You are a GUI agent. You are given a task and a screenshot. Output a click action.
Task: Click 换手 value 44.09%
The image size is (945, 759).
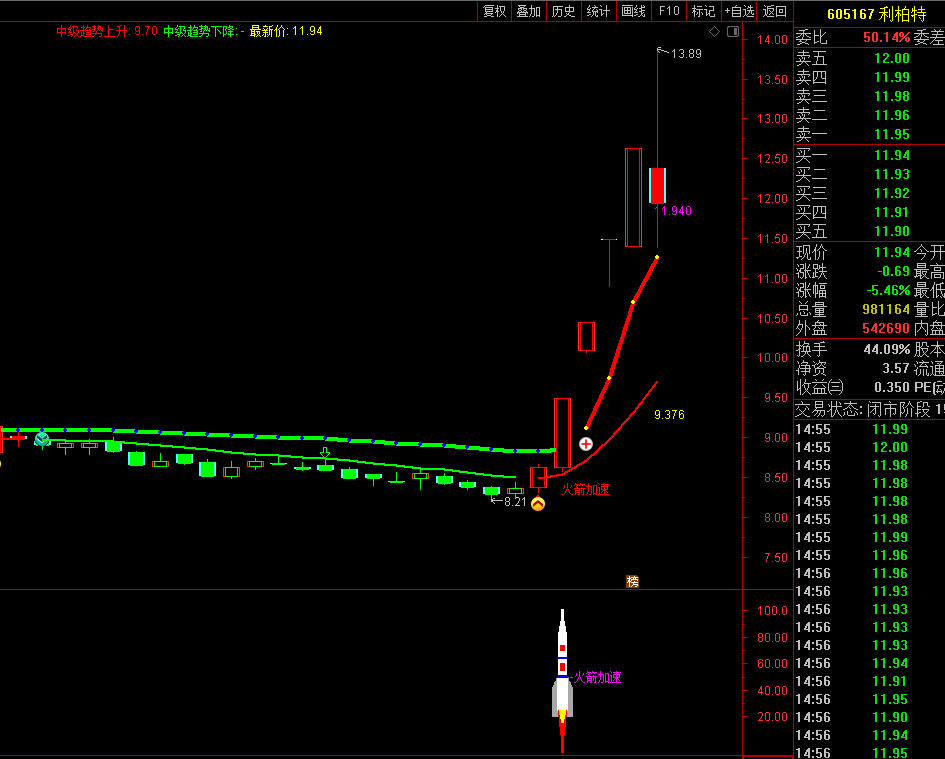click(887, 350)
